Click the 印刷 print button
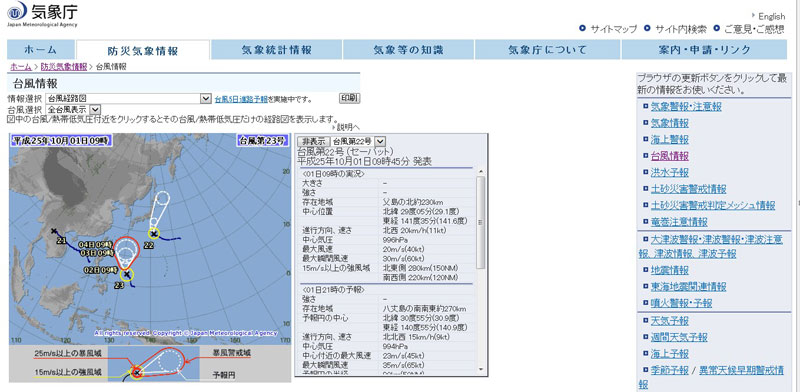 (349, 98)
